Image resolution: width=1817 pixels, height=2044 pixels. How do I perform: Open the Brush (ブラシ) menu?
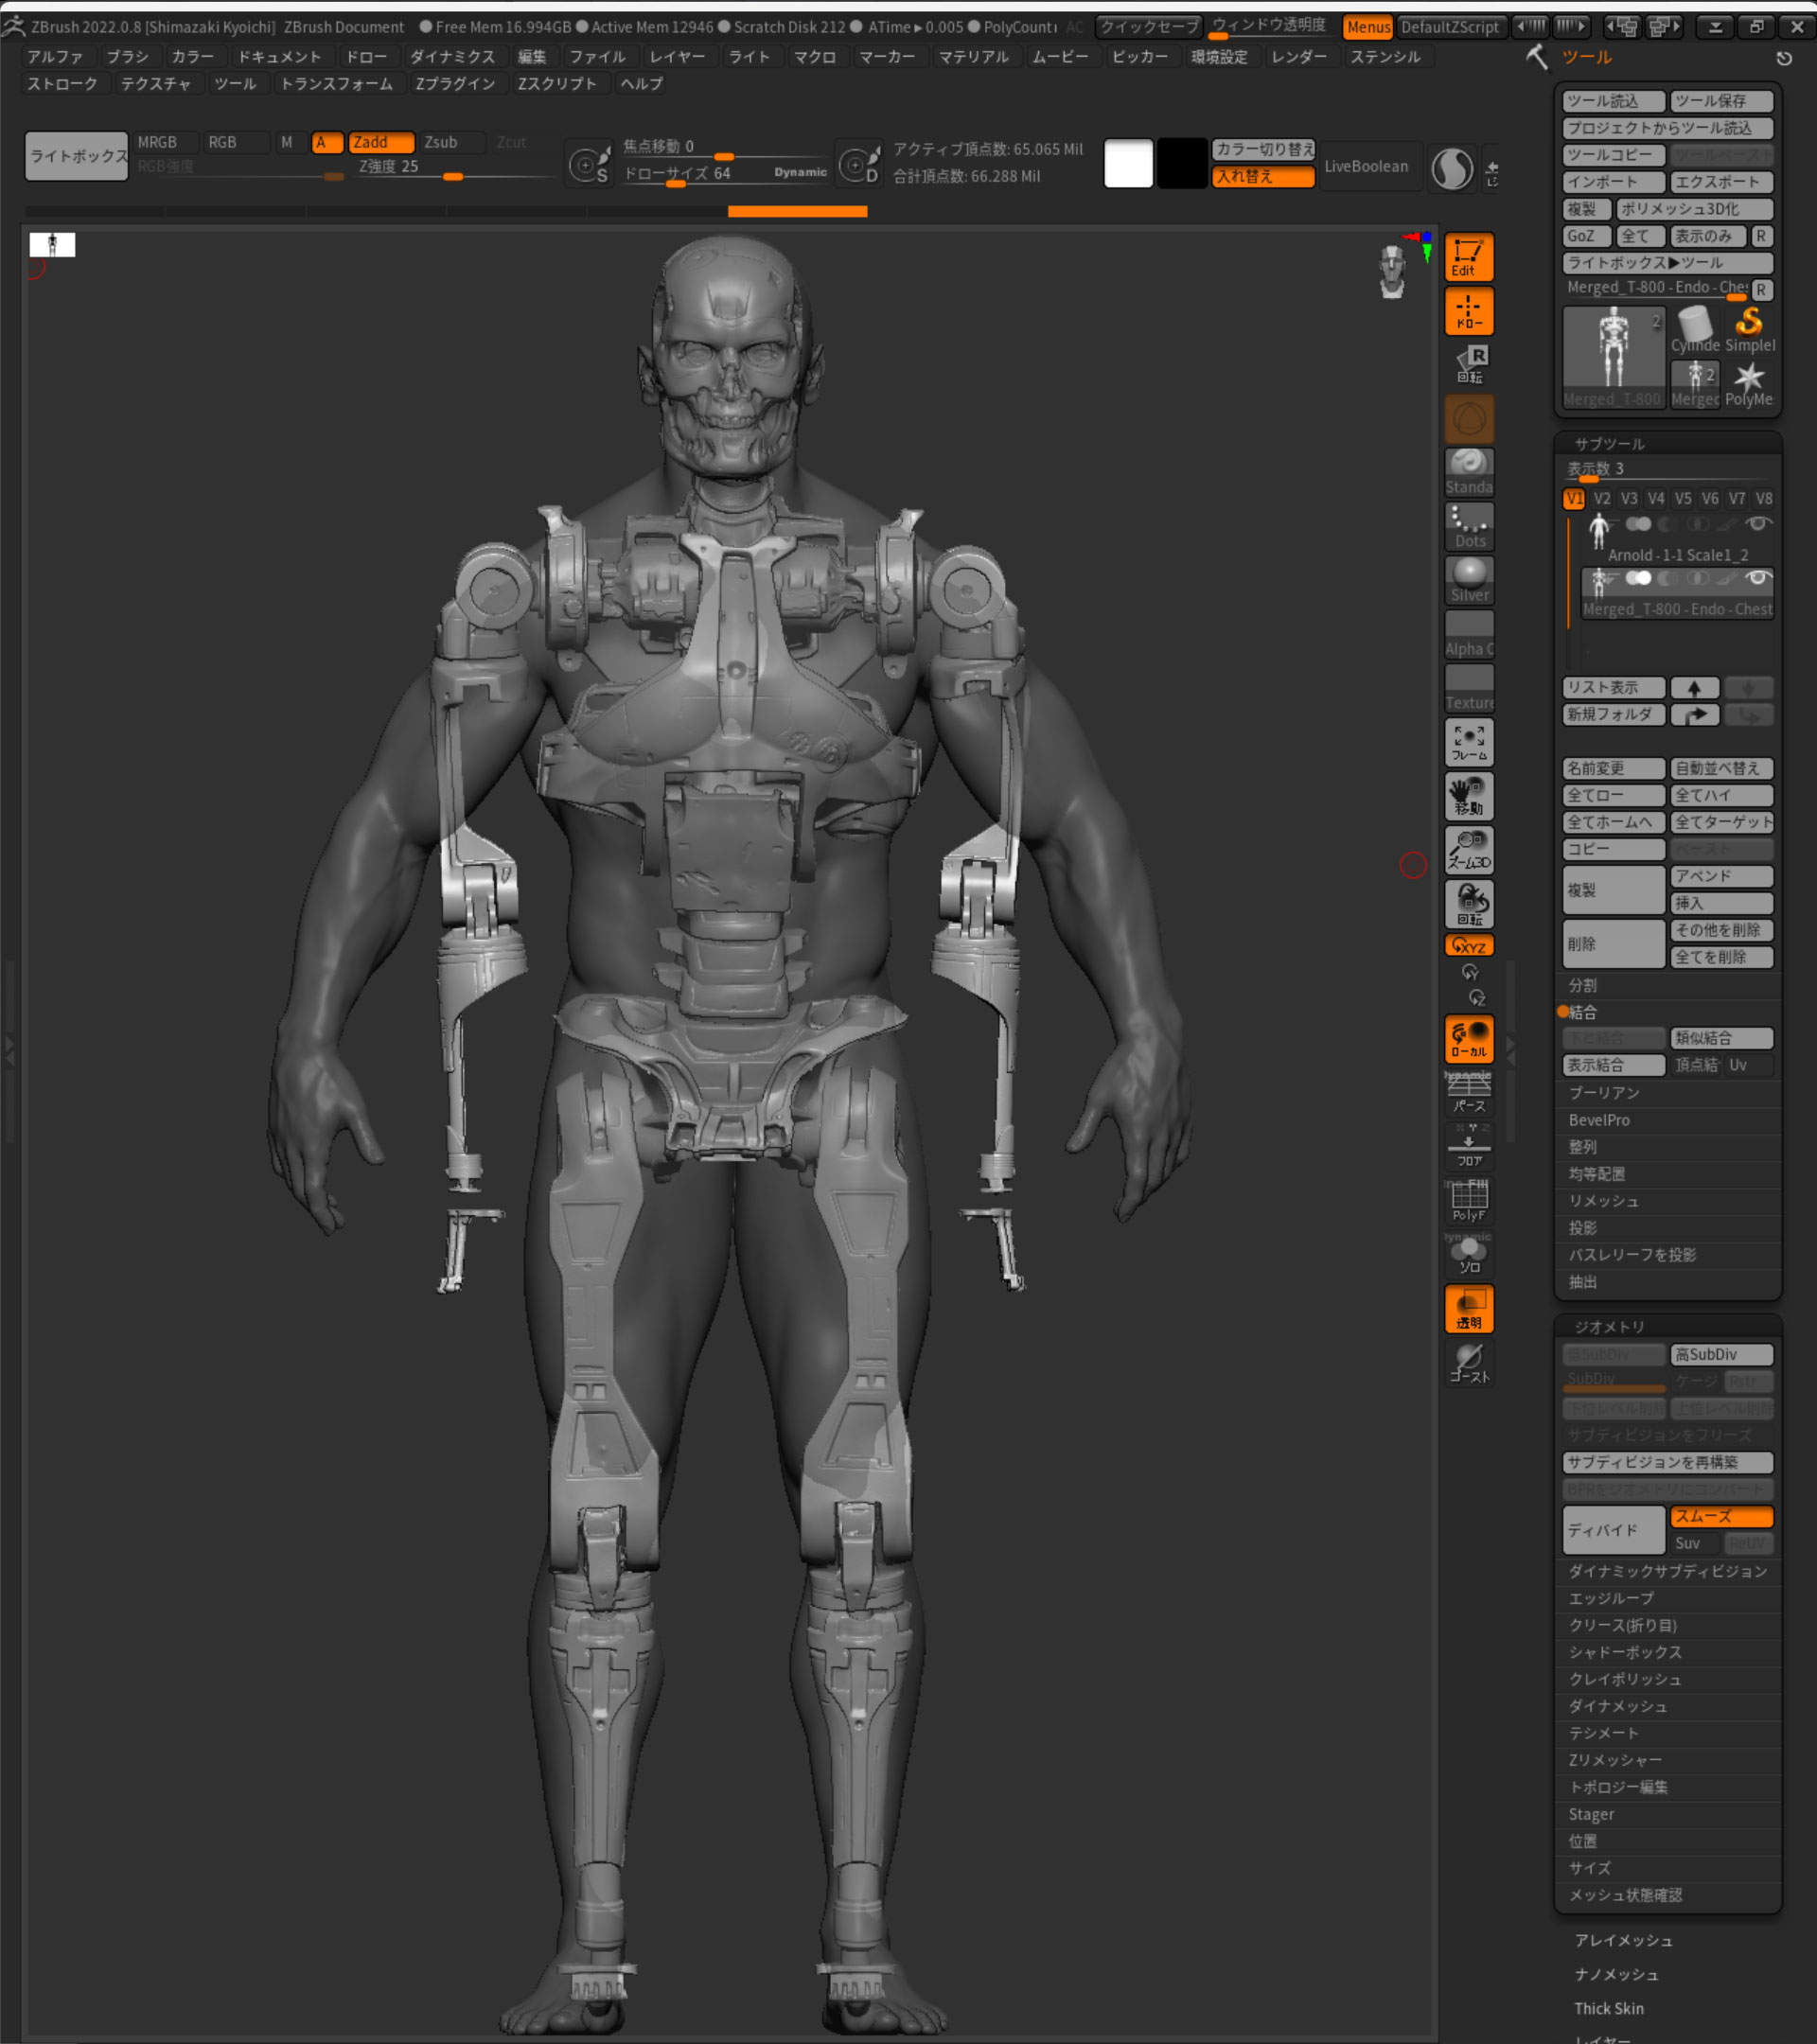[x=127, y=57]
